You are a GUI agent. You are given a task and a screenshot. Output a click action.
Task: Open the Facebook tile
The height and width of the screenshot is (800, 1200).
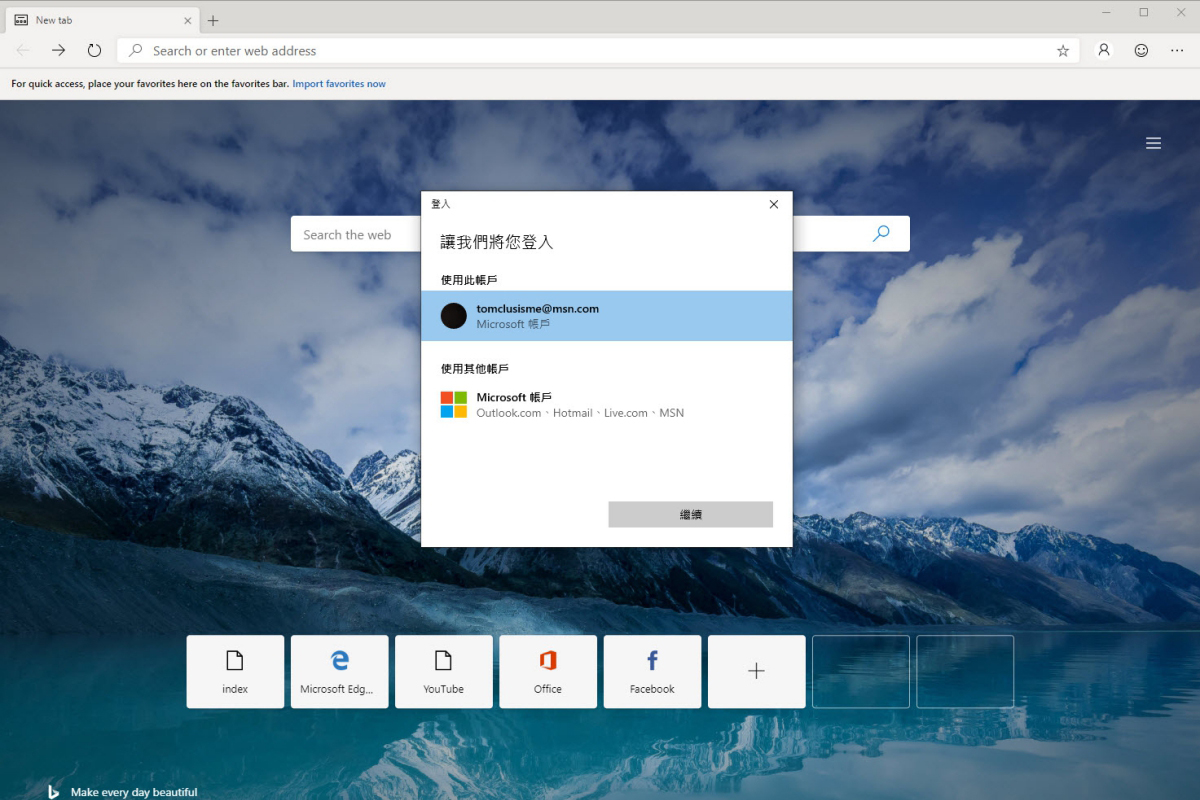click(x=652, y=671)
